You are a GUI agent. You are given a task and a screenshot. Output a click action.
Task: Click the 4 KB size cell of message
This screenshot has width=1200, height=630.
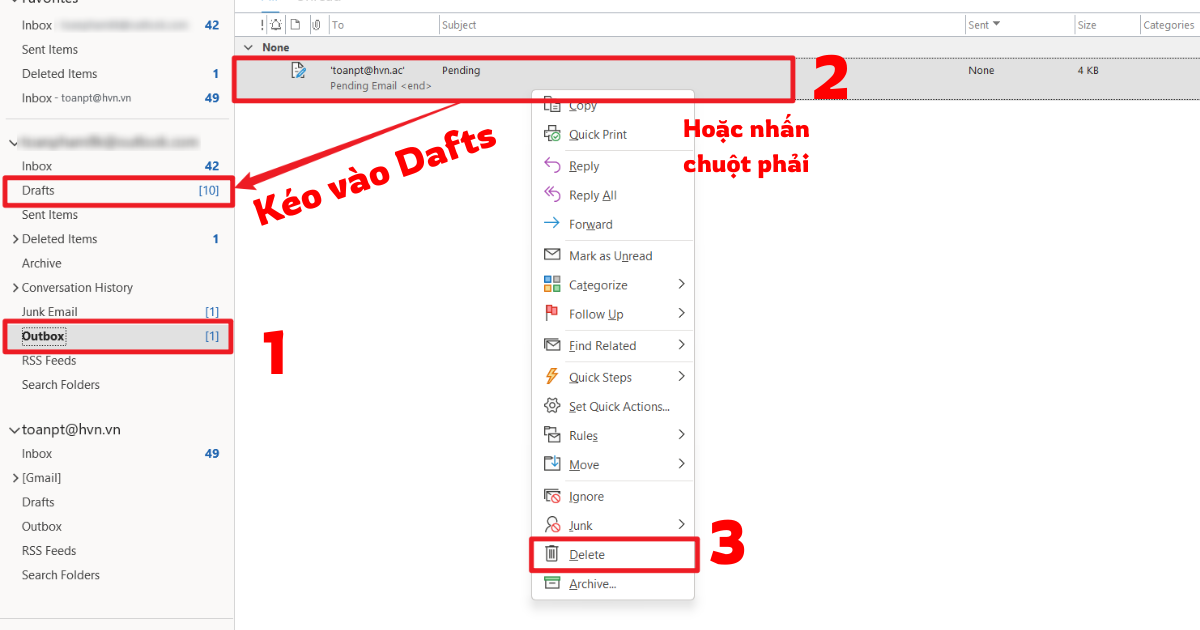pyautogui.click(x=1088, y=71)
